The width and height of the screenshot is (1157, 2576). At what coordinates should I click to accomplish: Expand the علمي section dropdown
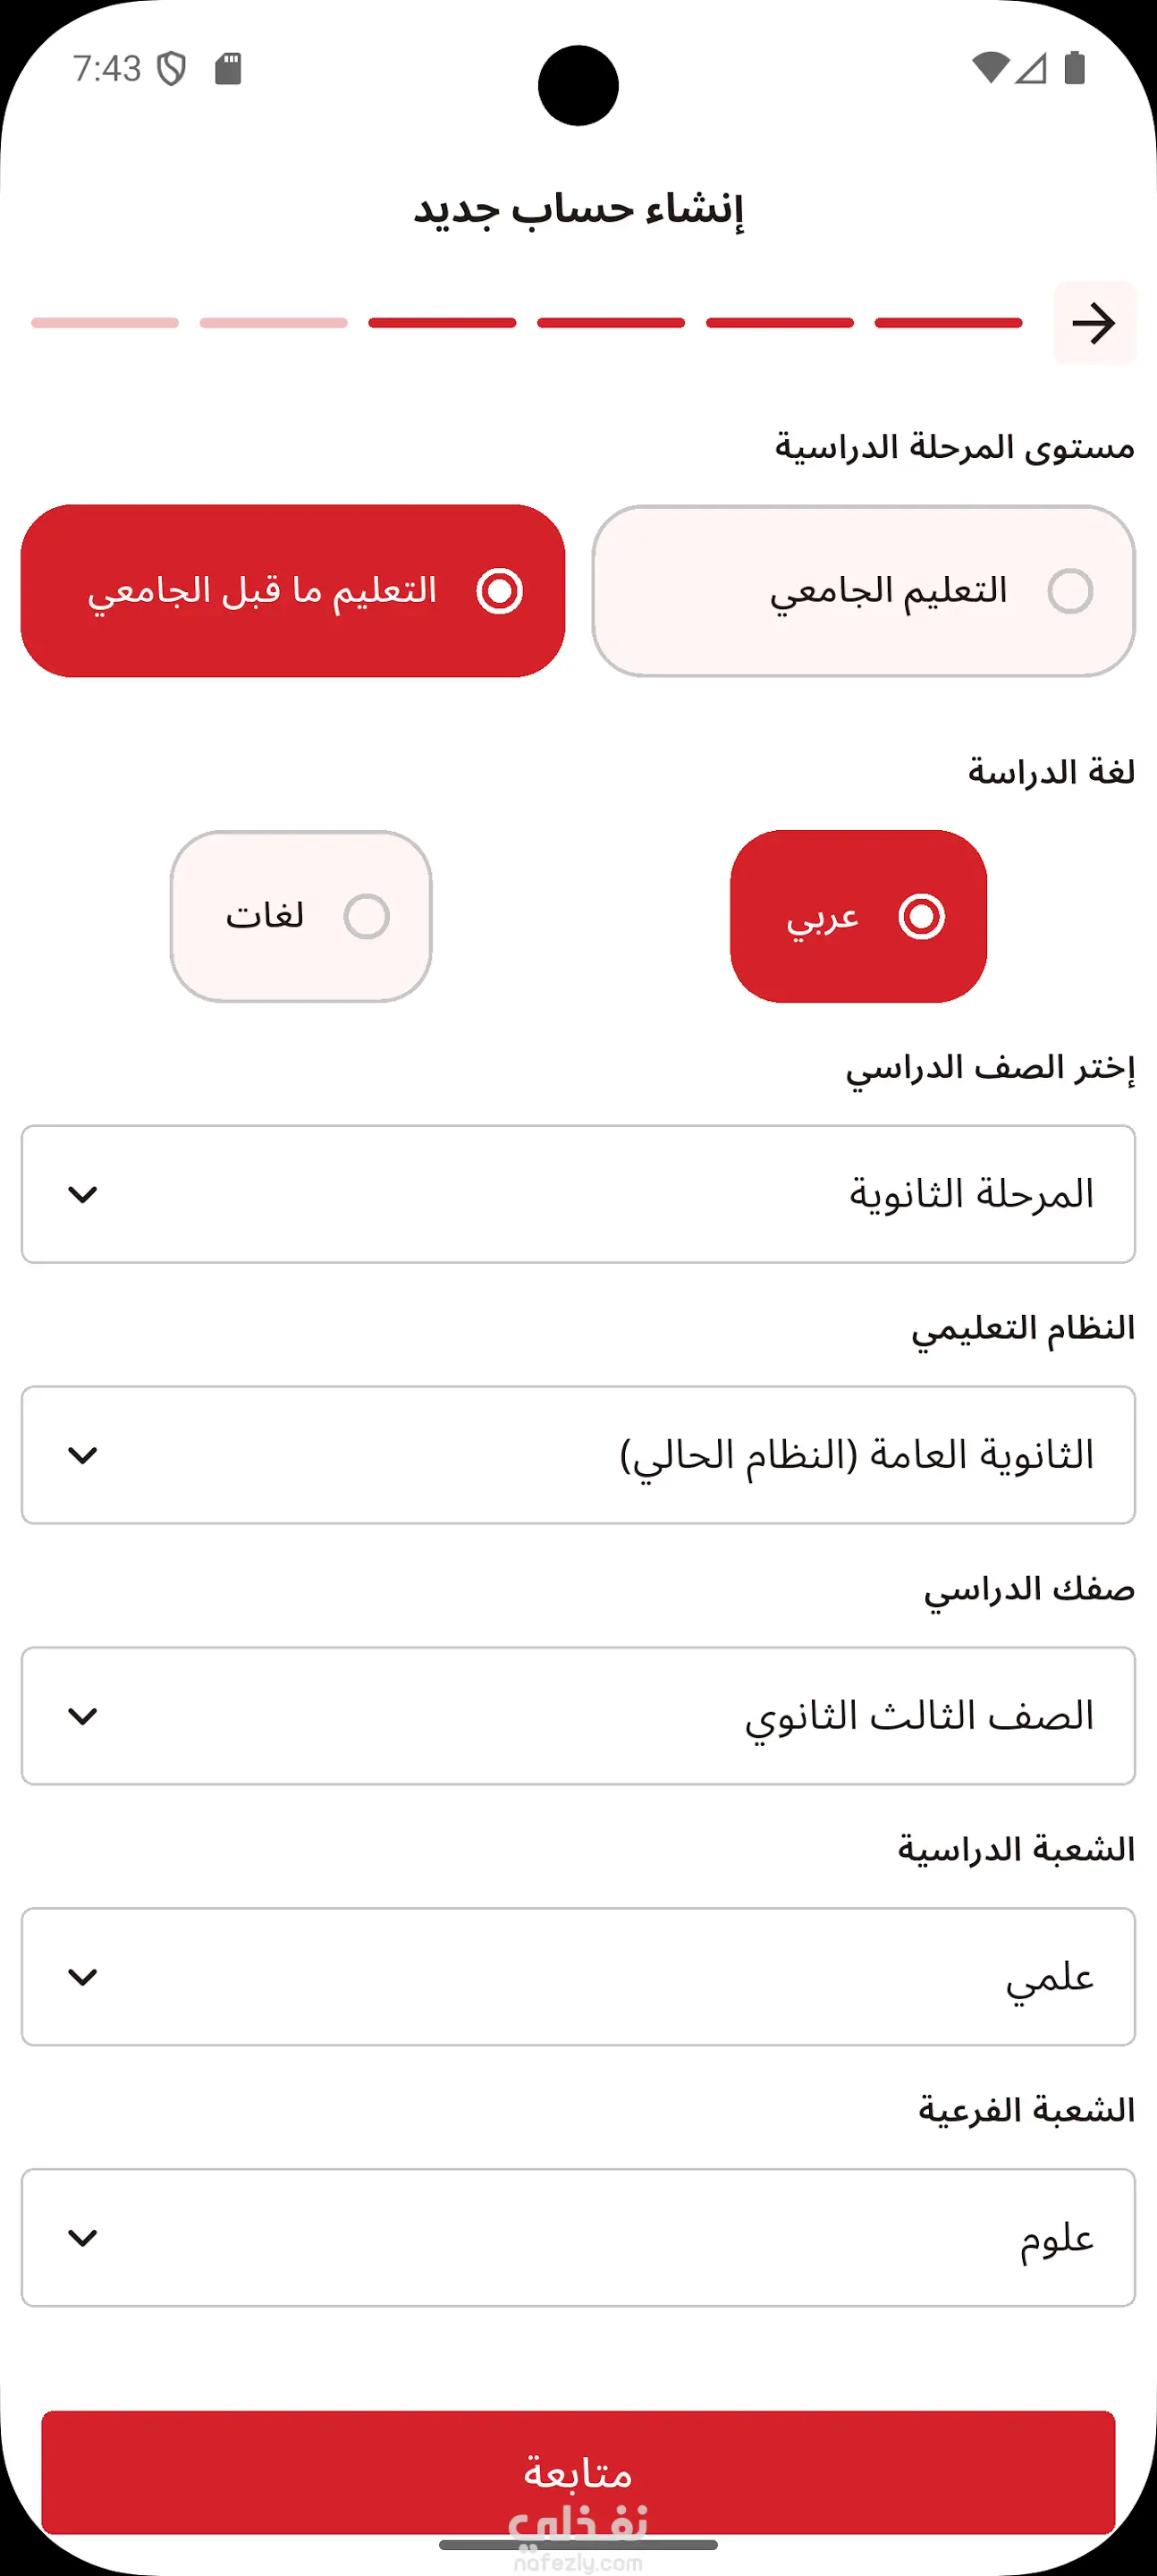tap(578, 1977)
